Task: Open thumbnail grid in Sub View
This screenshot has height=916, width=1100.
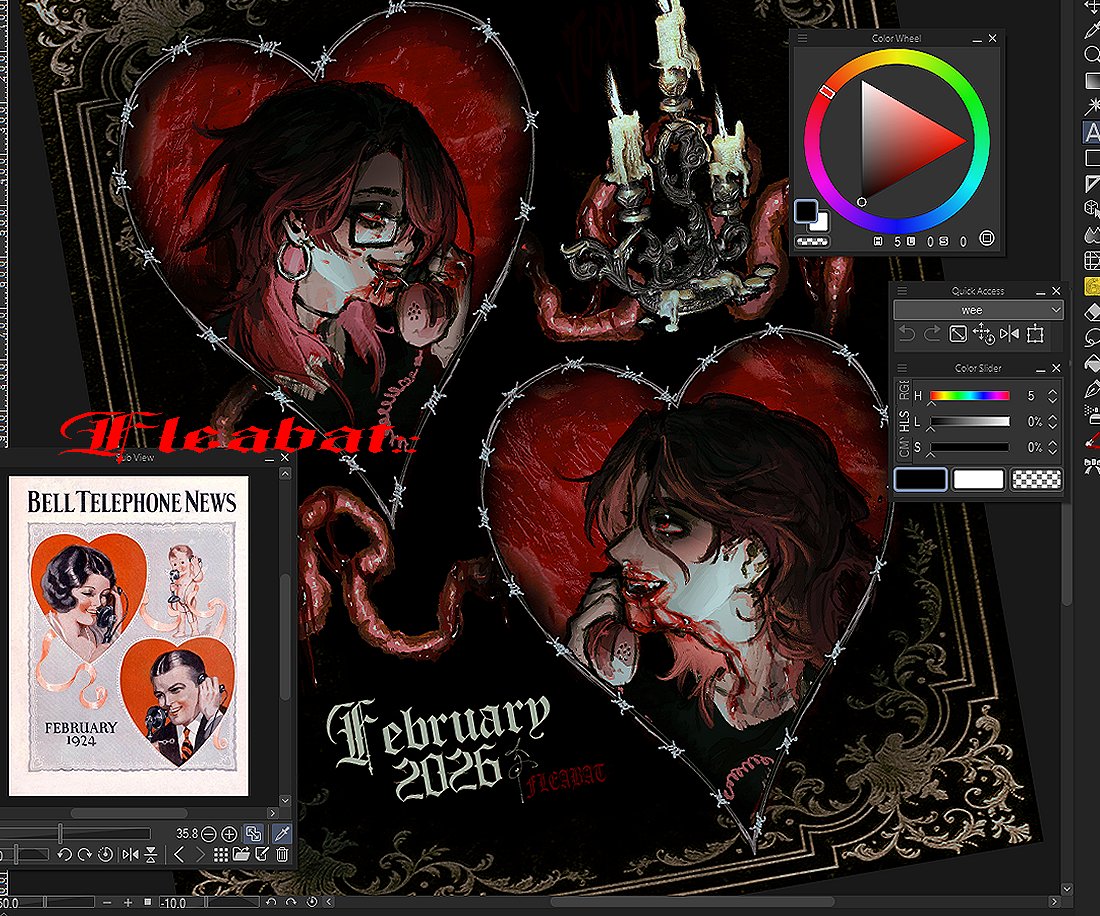Action: coord(220,854)
